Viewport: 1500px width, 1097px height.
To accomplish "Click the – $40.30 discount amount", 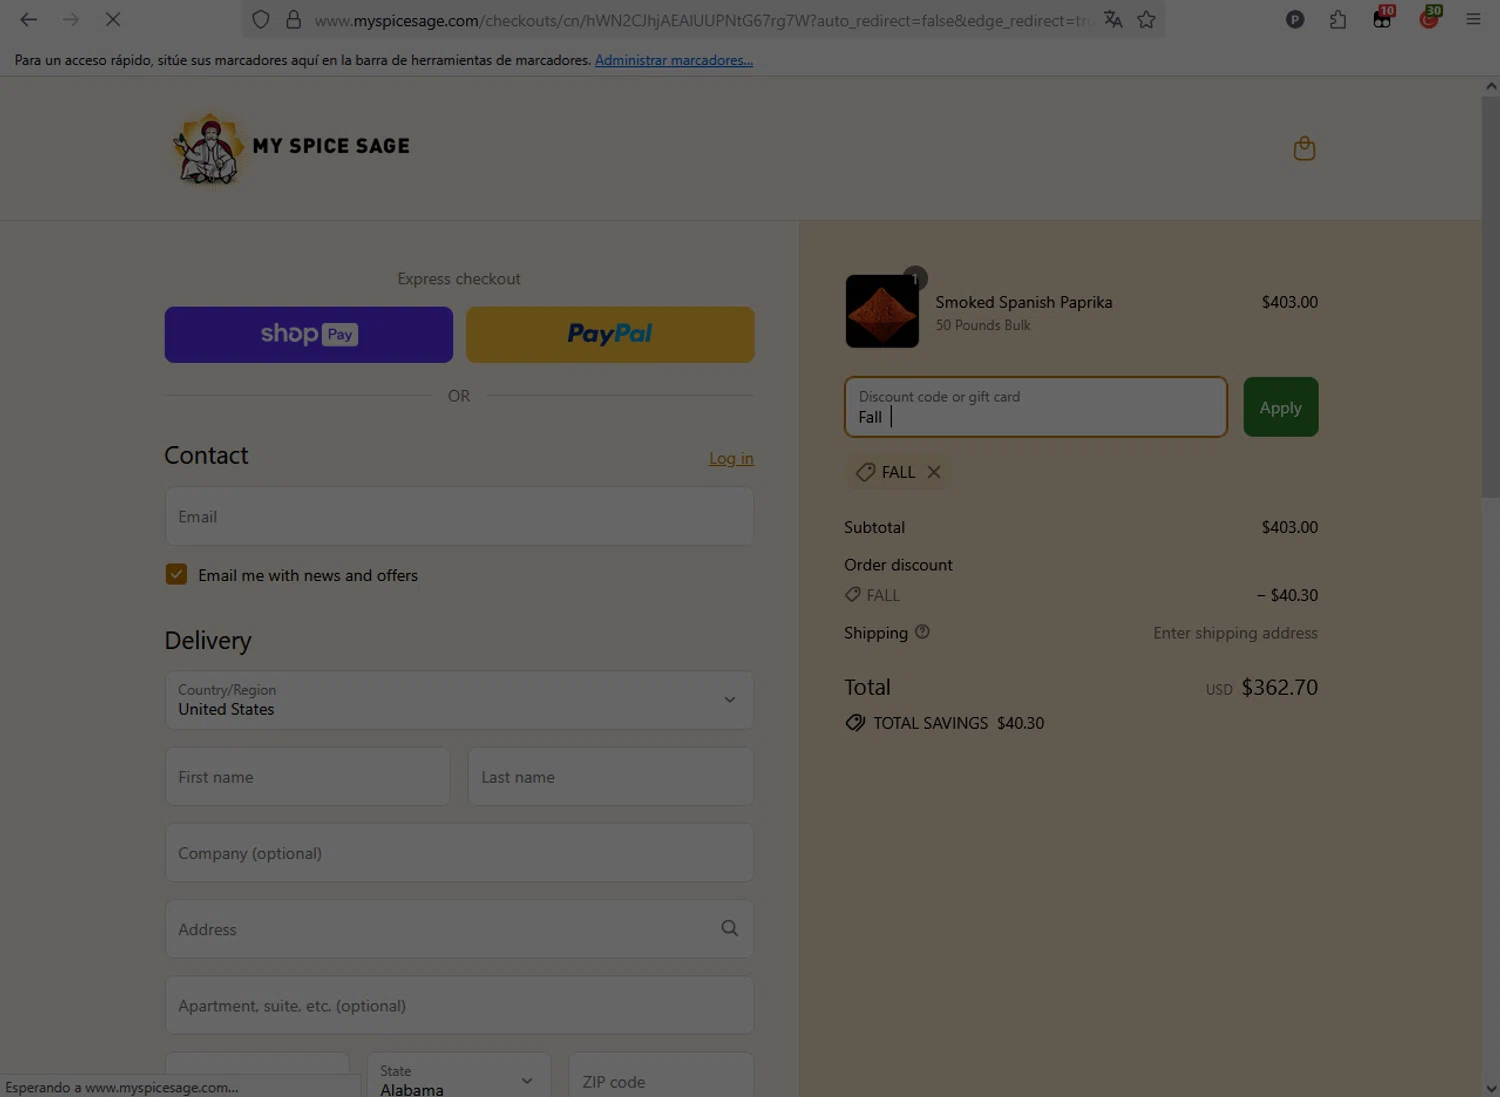I will click(x=1287, y=595).
